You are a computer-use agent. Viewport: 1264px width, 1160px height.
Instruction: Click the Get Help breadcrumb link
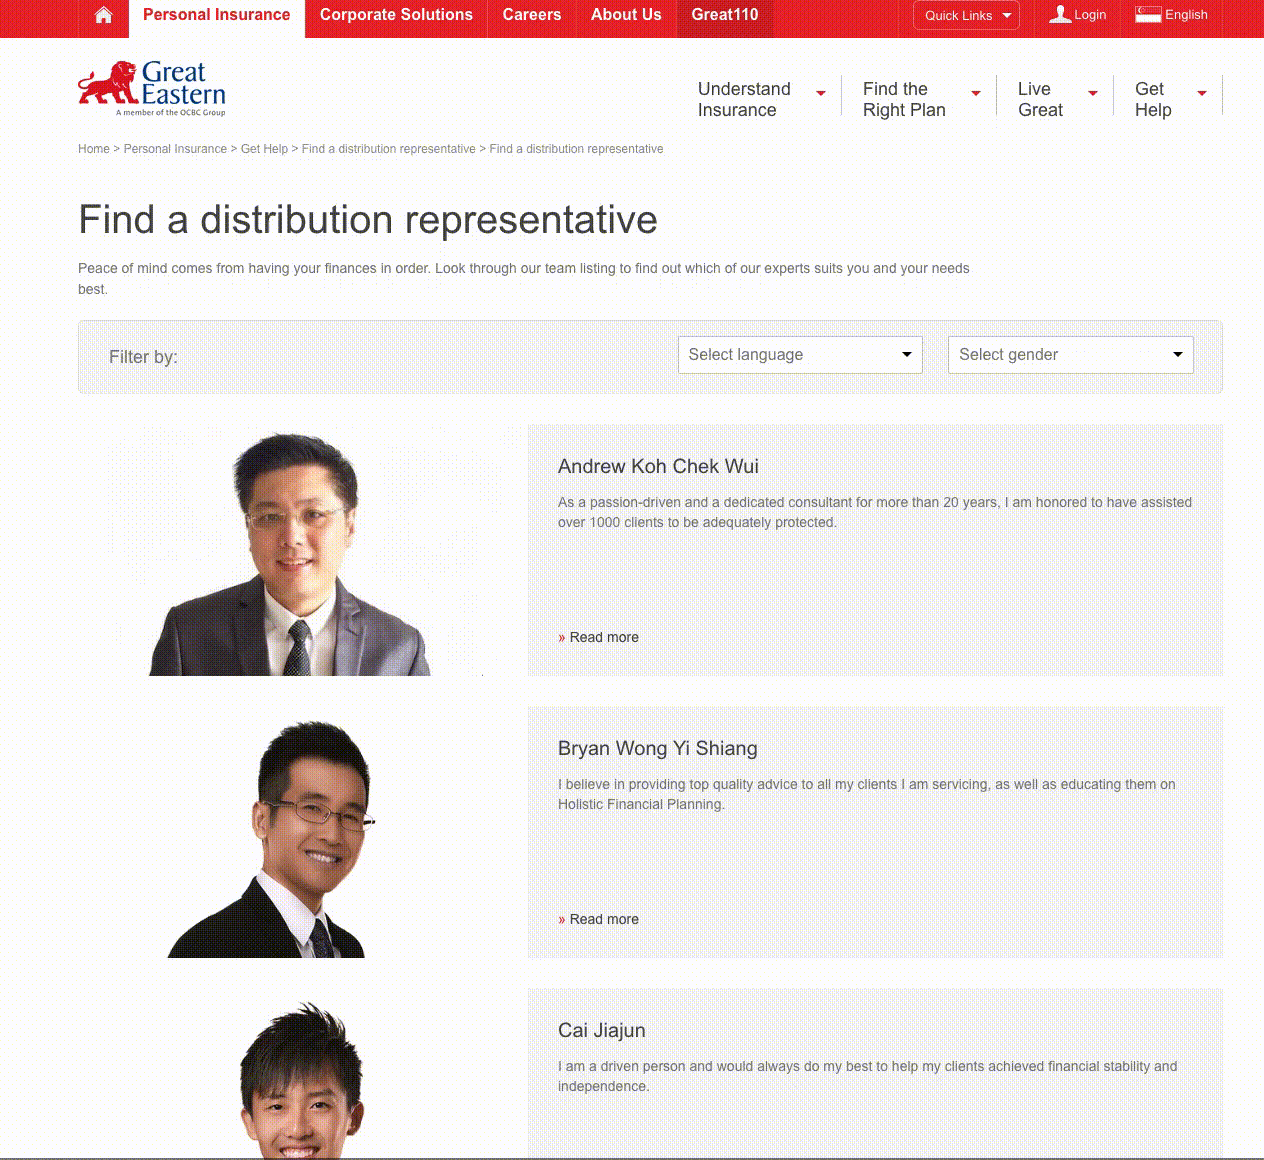pyautogui.click(x=264, y=149)
